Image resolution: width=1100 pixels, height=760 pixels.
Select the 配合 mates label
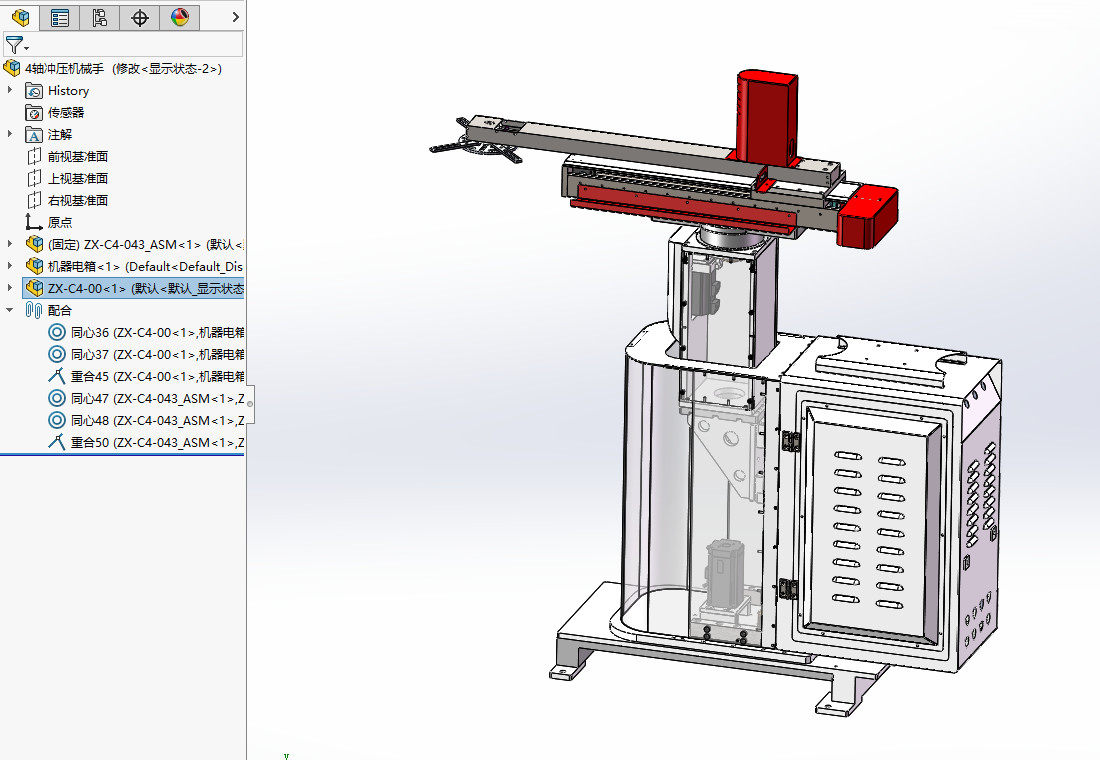point(60,310)
